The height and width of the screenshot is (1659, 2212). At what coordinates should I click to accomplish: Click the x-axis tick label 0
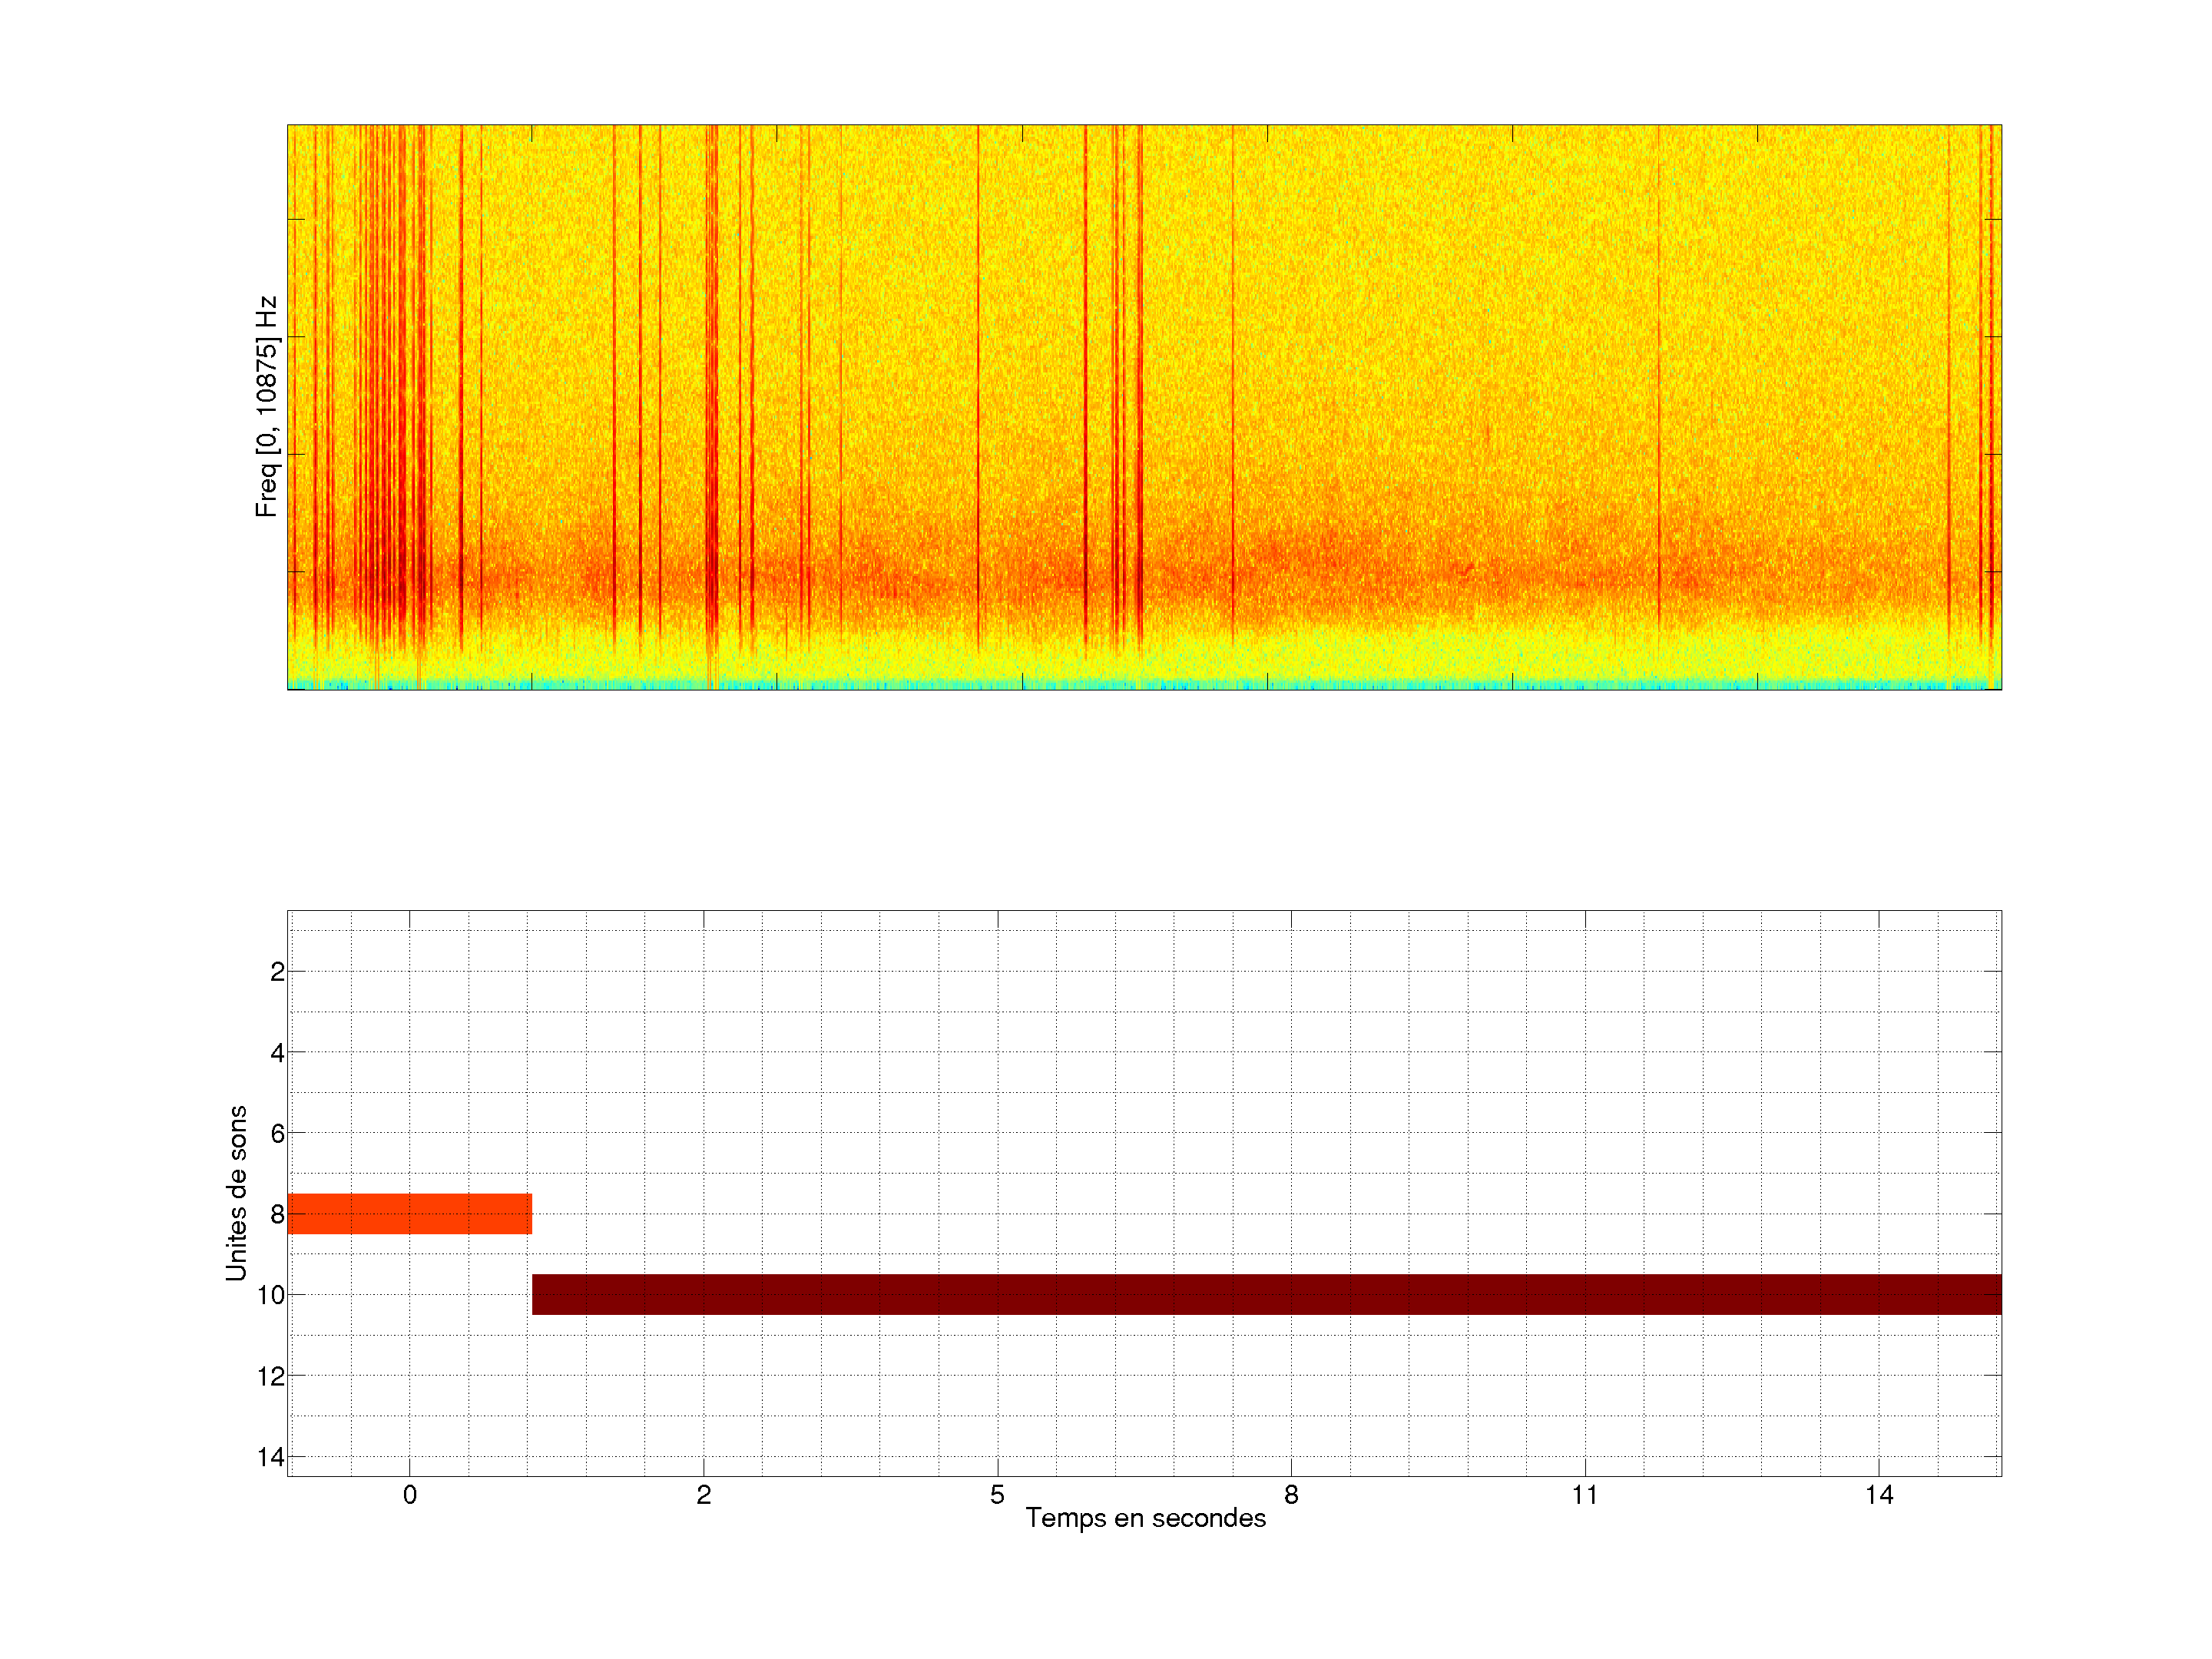409,1495
